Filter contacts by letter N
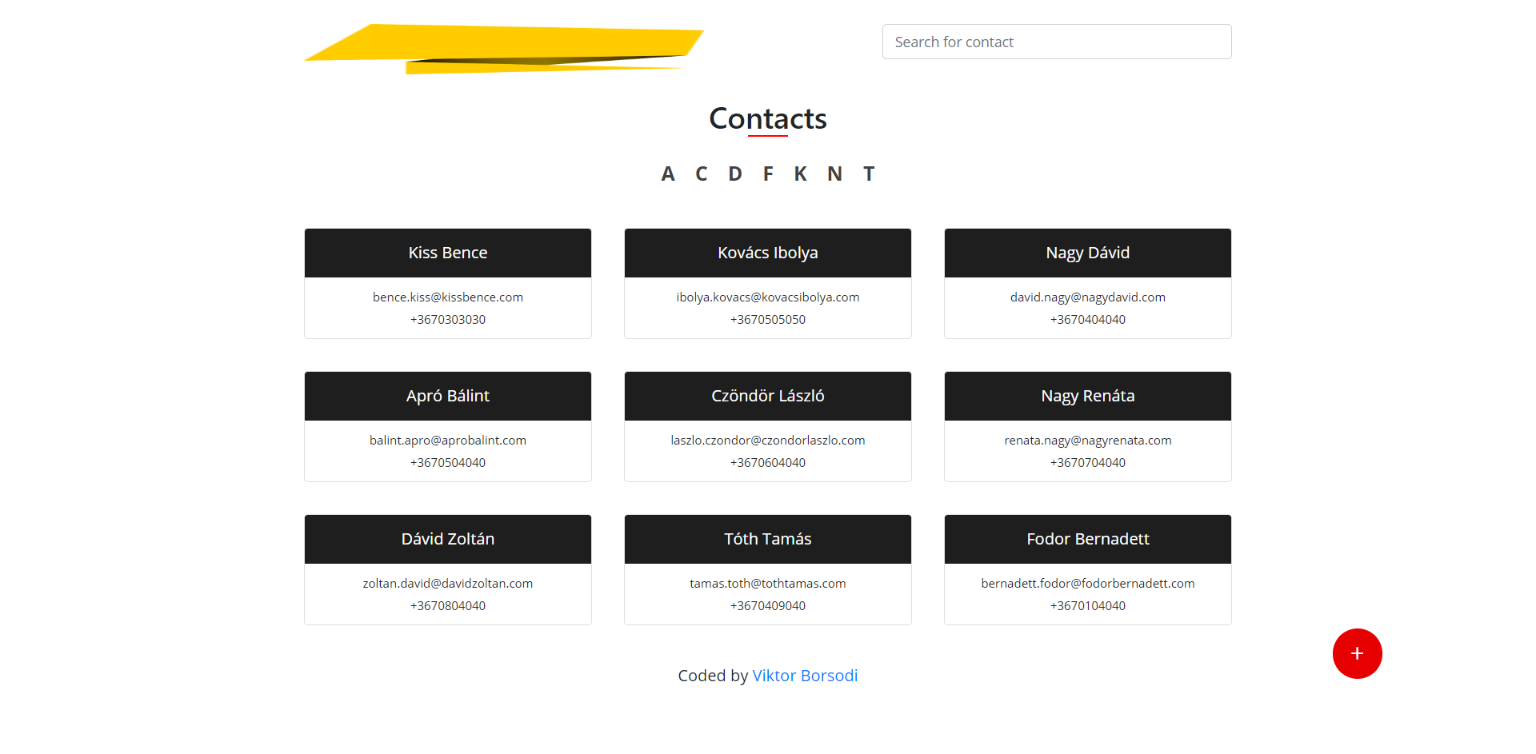The height and width of the screenshot is (754, 1536). (x=834, y=174)
